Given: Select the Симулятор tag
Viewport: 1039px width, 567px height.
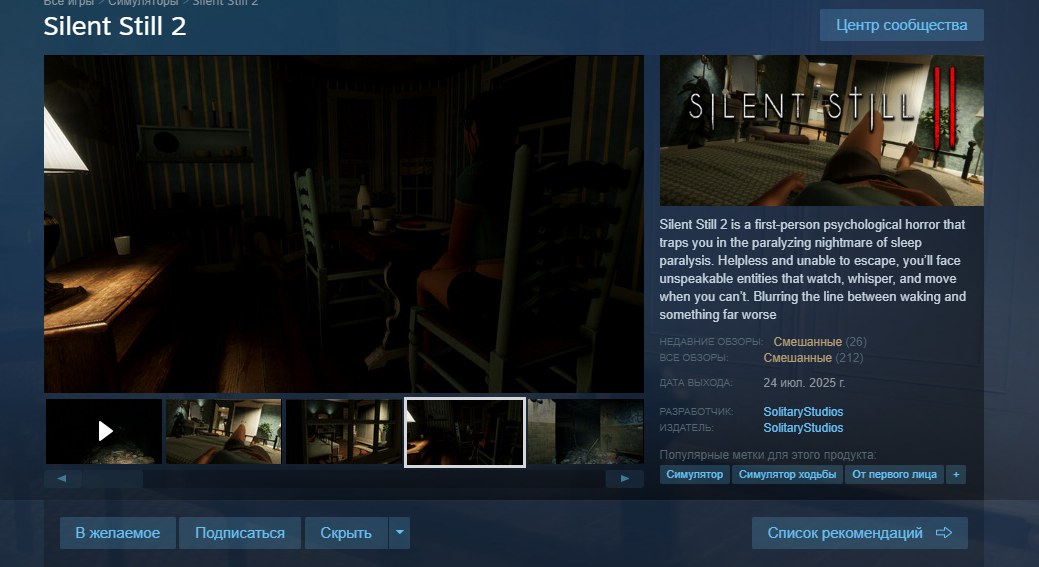Looking at the screenshot, I should click(x=694, y=474).
